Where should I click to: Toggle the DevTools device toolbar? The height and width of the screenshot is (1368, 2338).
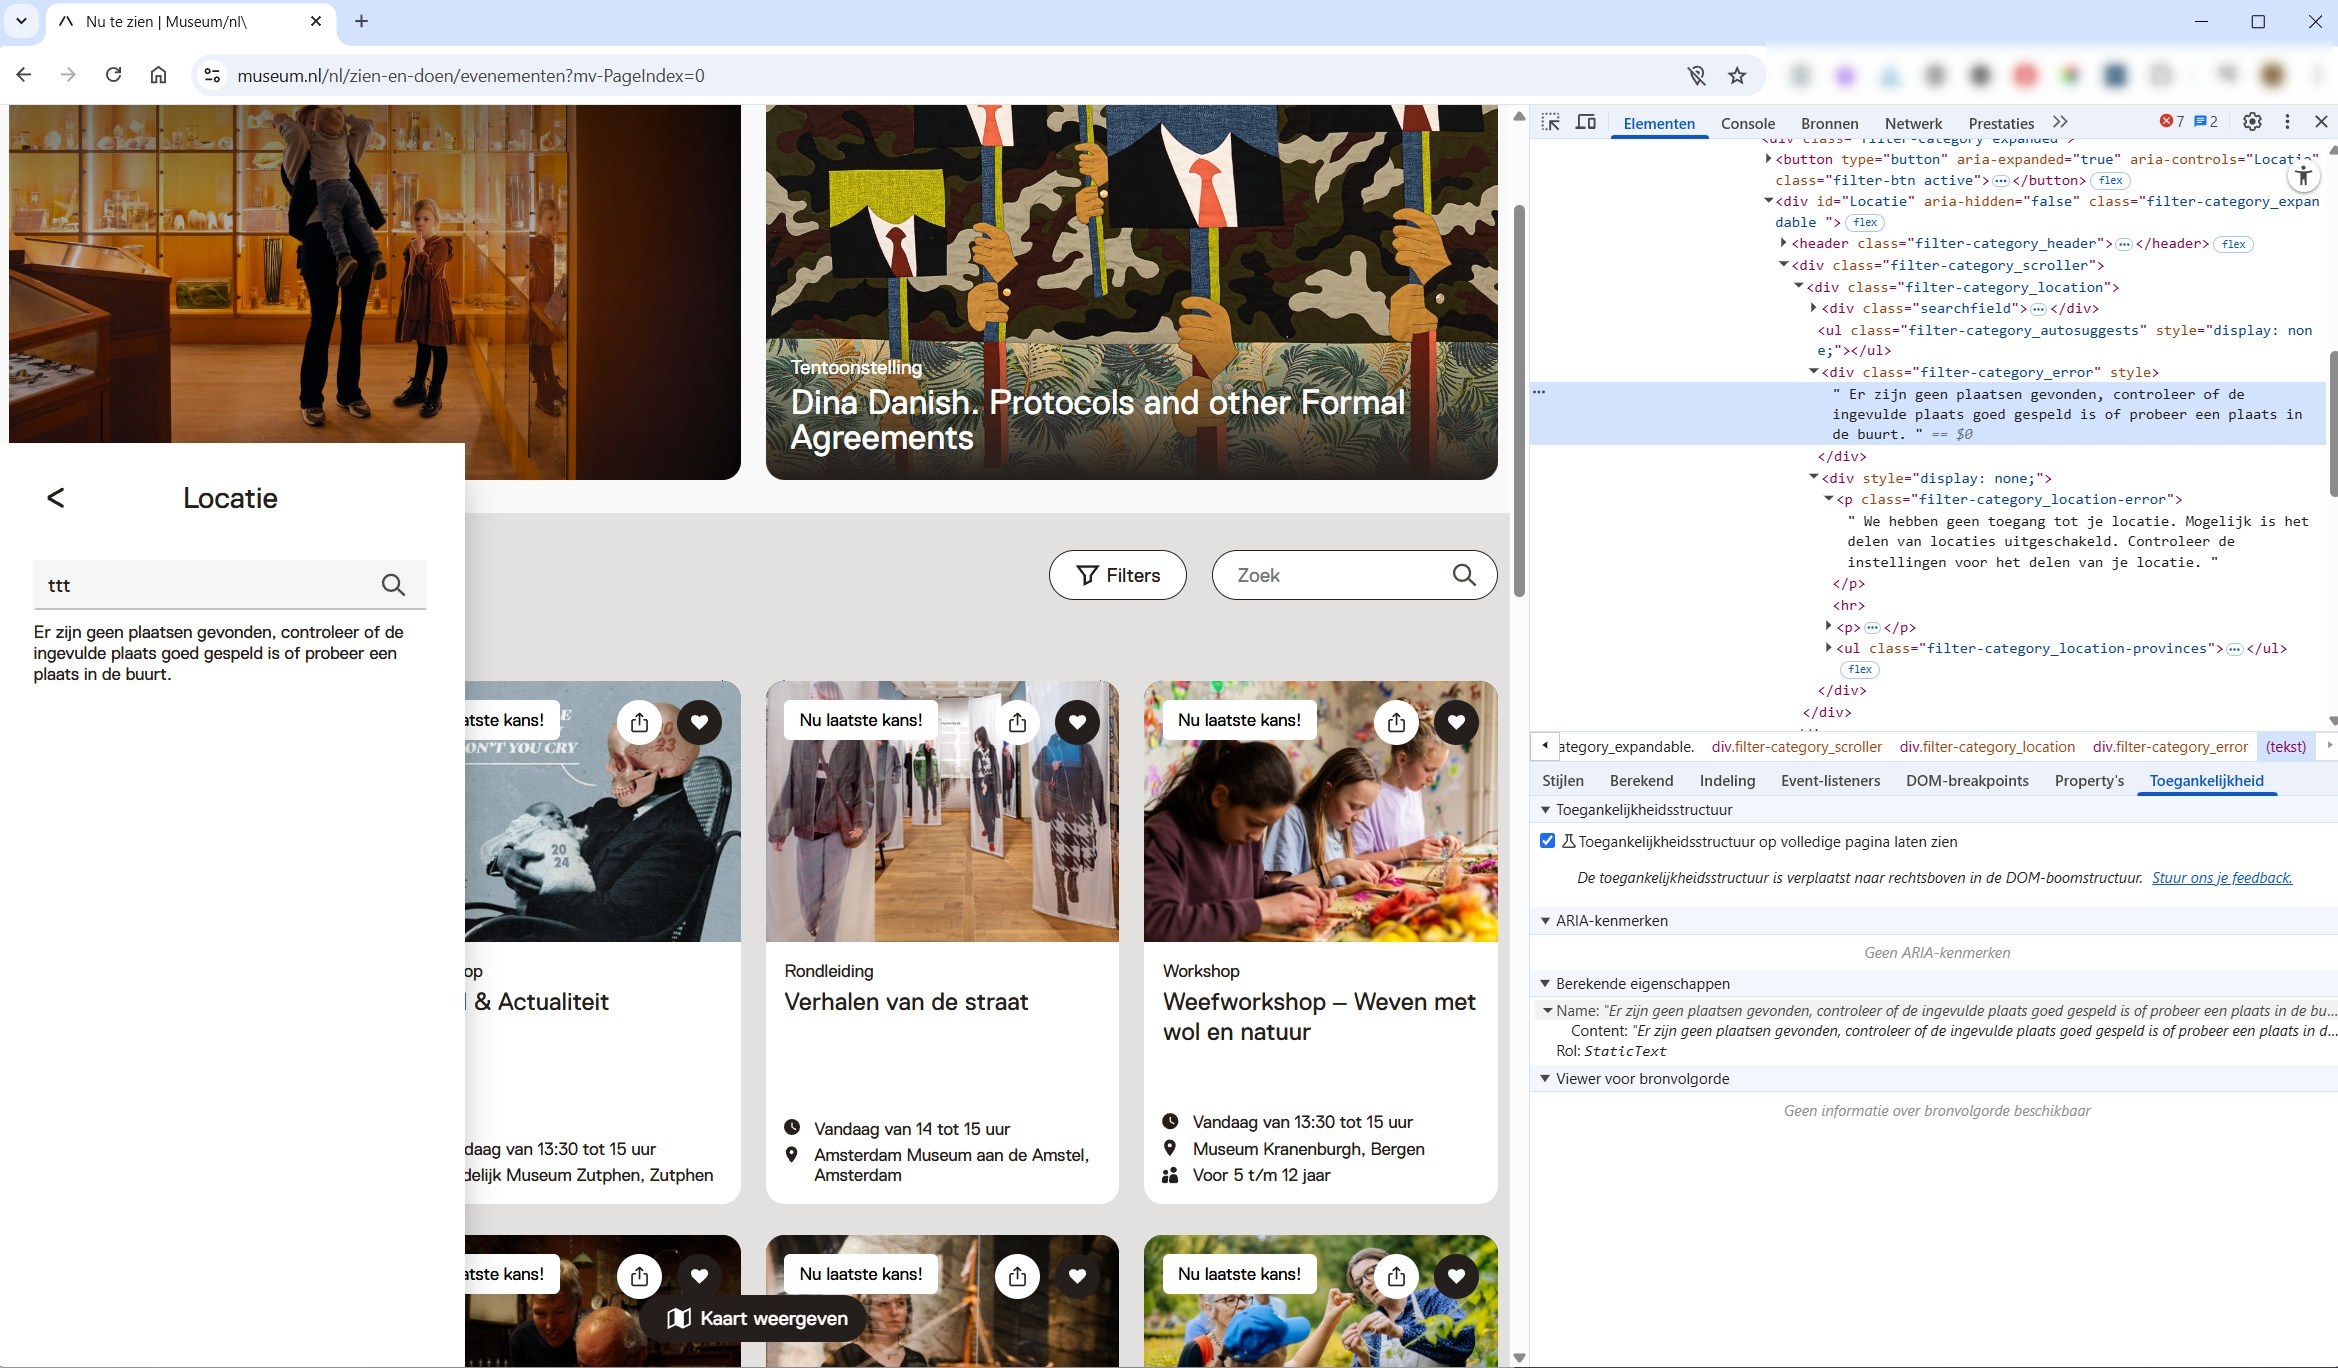tap(1586, 122)
